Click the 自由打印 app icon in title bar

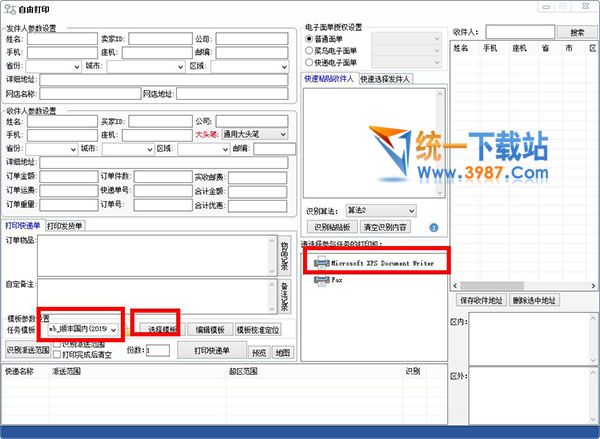coord(9,7)
